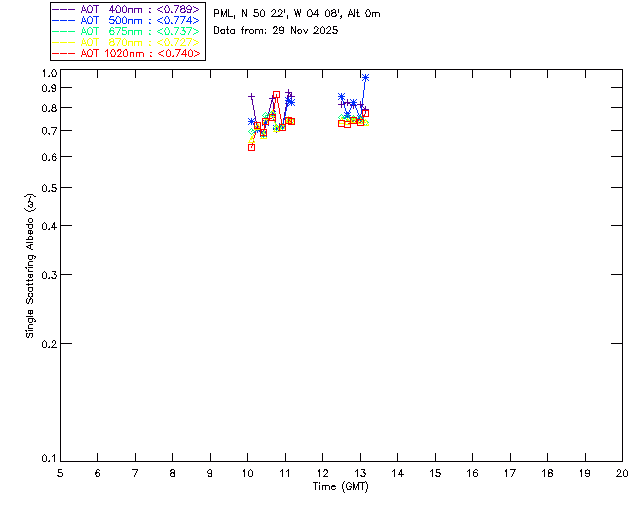
Task: Click the x-axis tick label 16
Action: coord(473,473)
